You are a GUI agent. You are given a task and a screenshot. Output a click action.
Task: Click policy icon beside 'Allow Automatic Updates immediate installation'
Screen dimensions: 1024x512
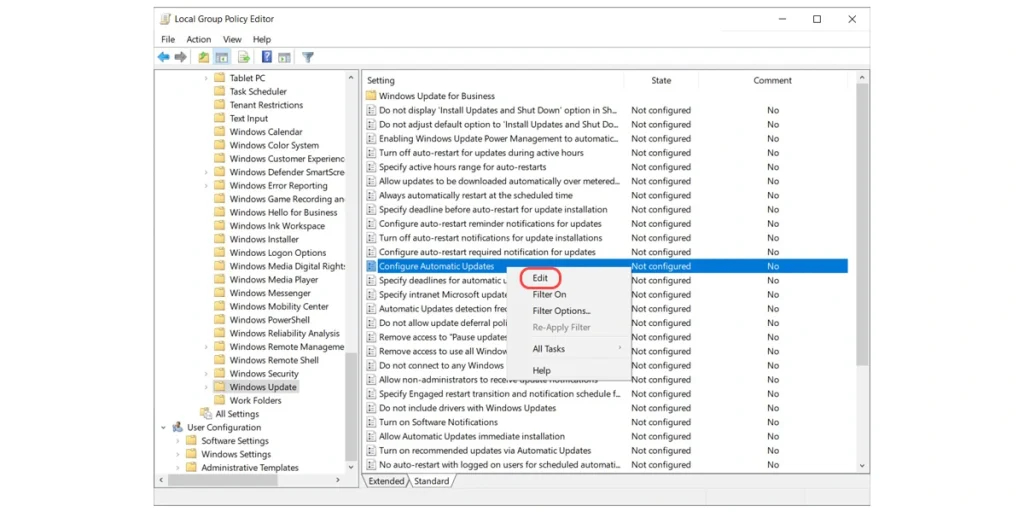(371, 436)
